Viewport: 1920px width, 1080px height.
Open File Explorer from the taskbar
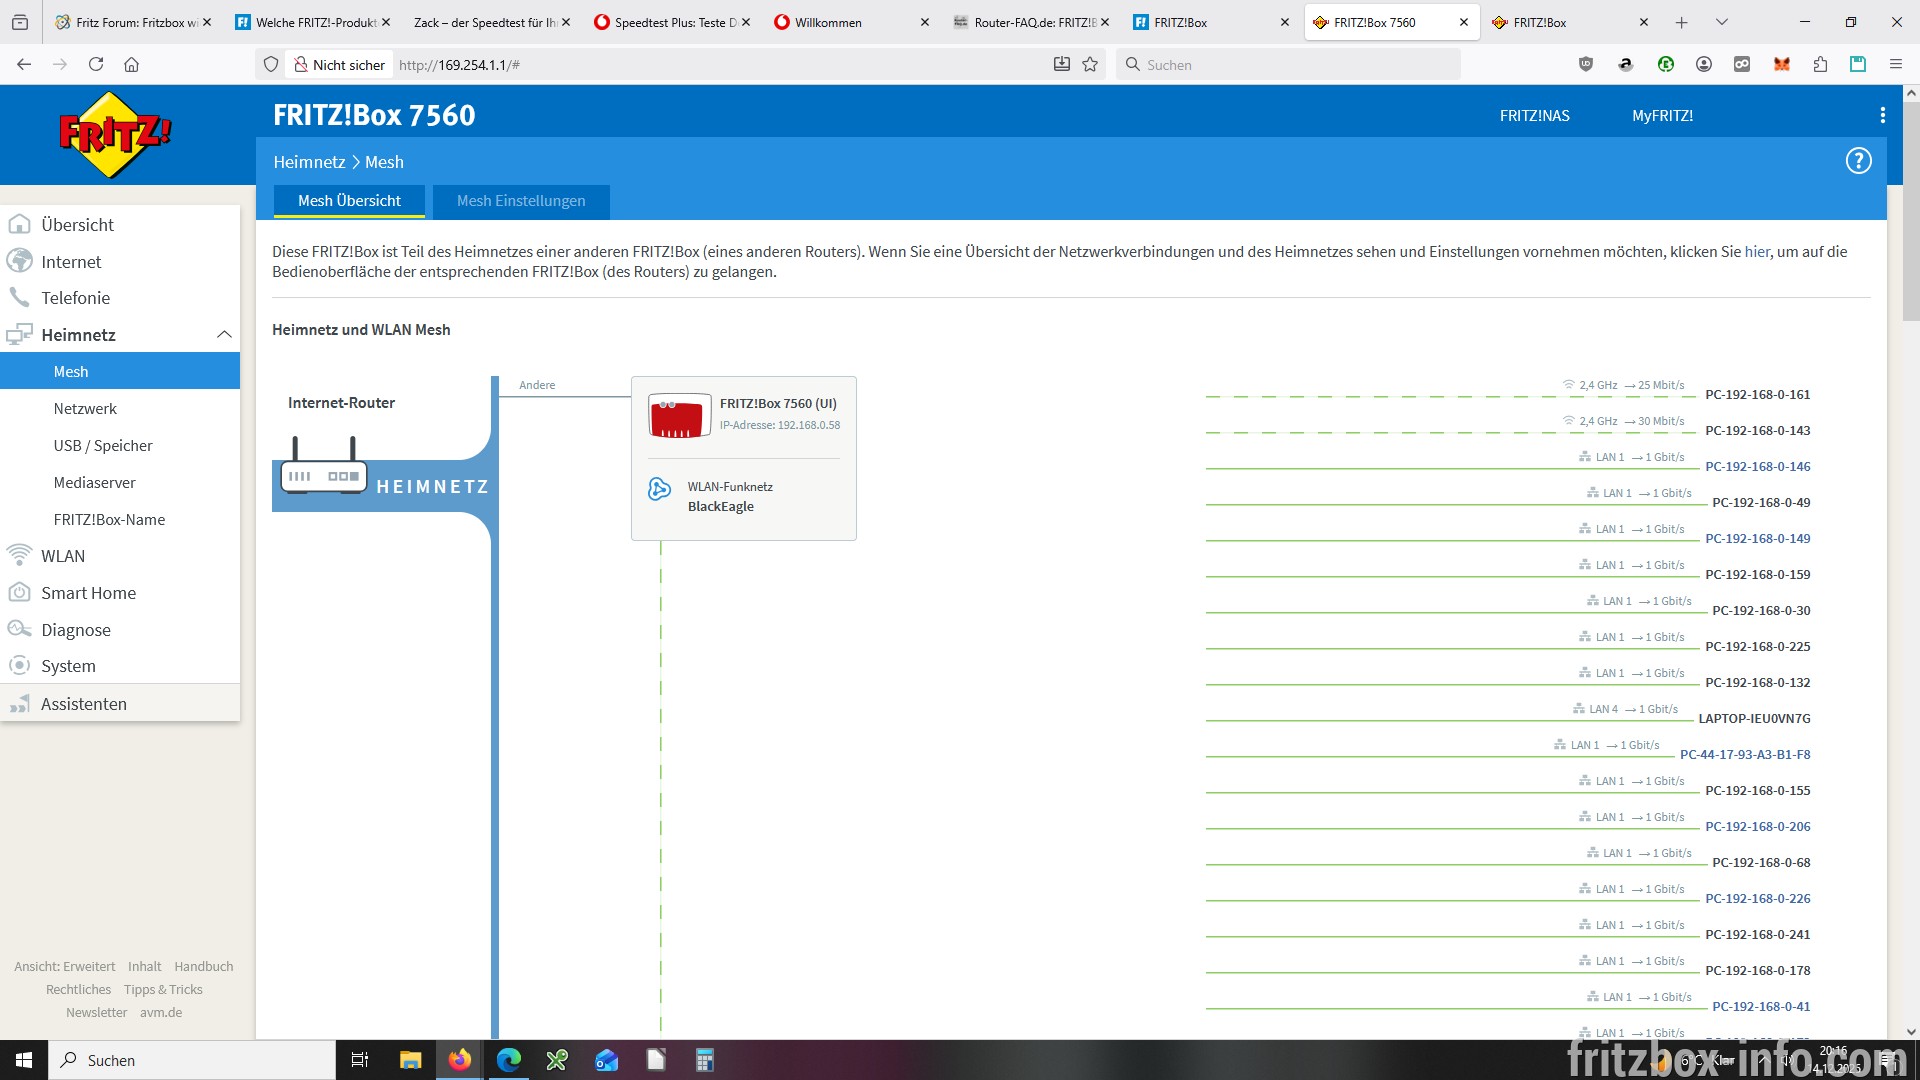click(x=410, y=1060)
